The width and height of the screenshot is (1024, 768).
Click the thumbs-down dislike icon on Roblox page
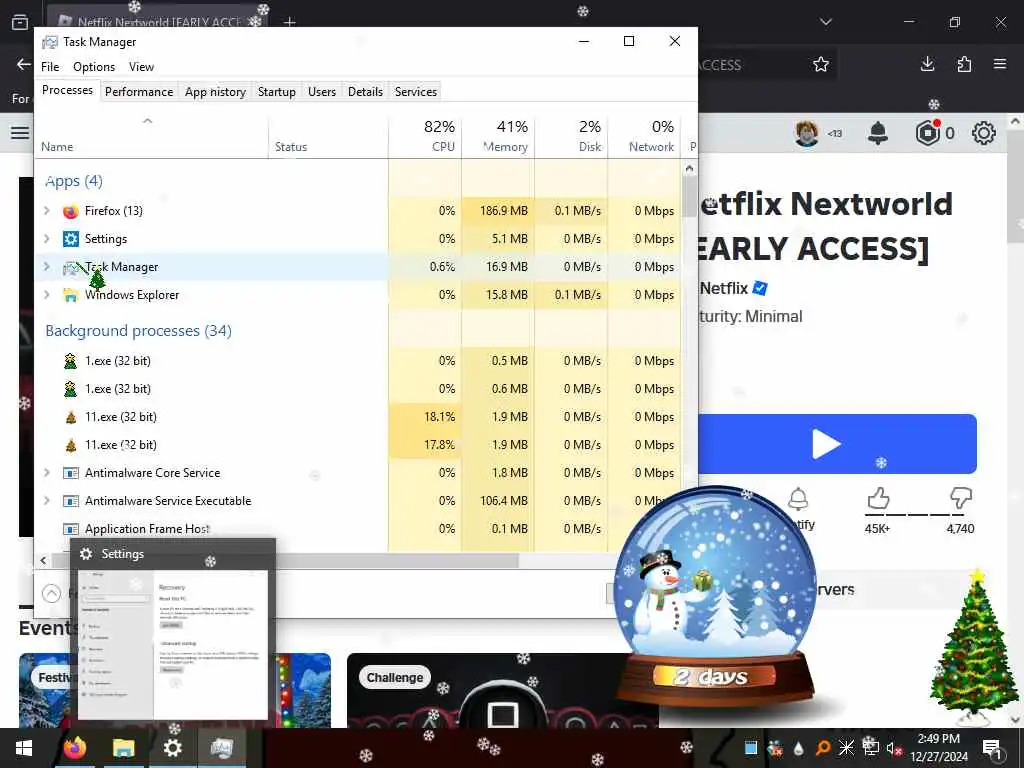pyautogui.click(x=961, y=498)
